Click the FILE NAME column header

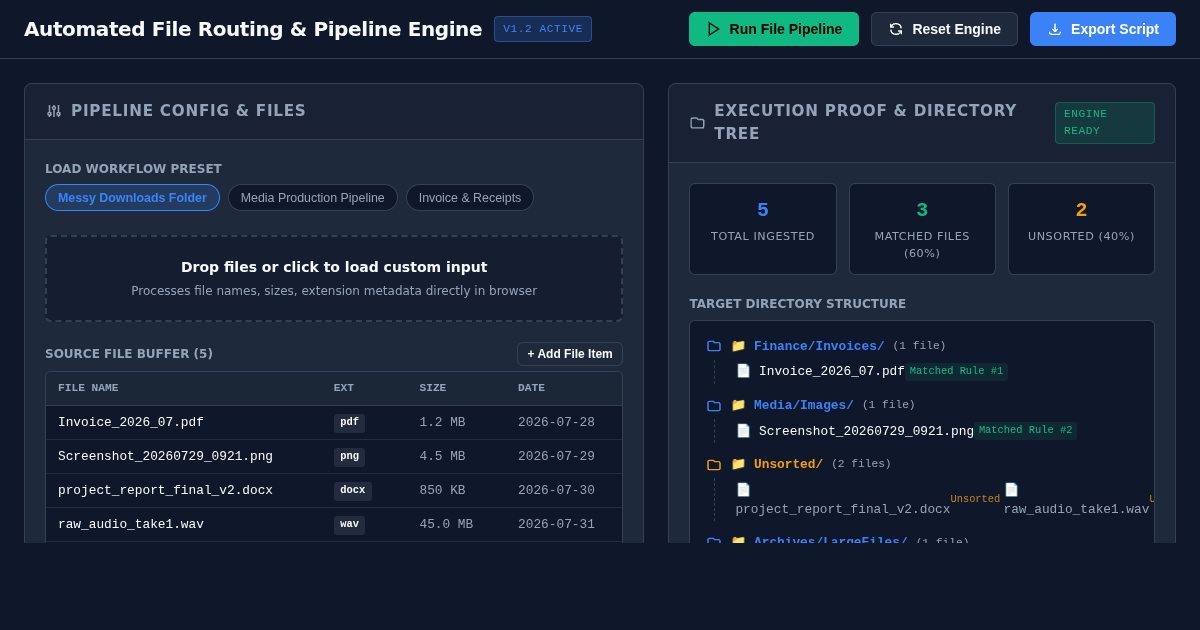[88, 388]
